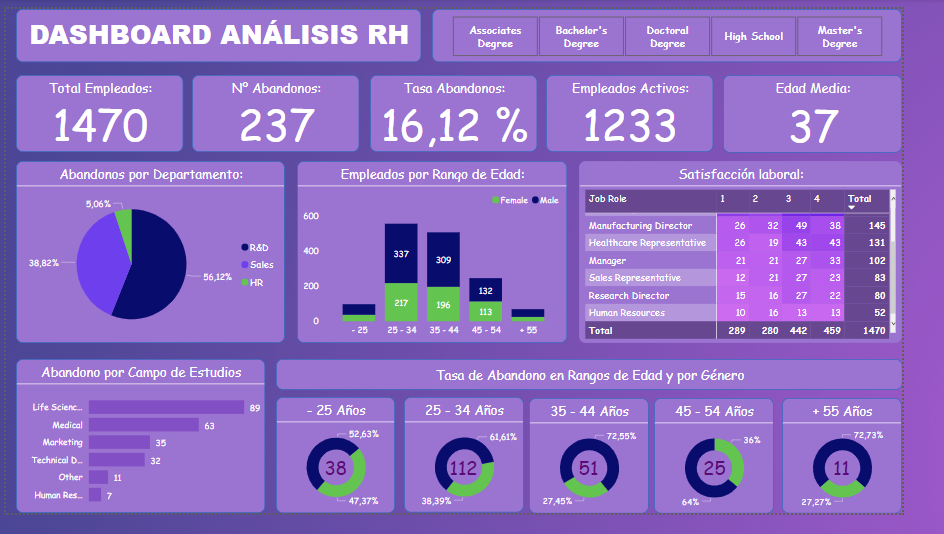The height and width of the screenshot is (534, 944).
Task: Click the Sales legend color marker
Action: (x=245, y=265)
